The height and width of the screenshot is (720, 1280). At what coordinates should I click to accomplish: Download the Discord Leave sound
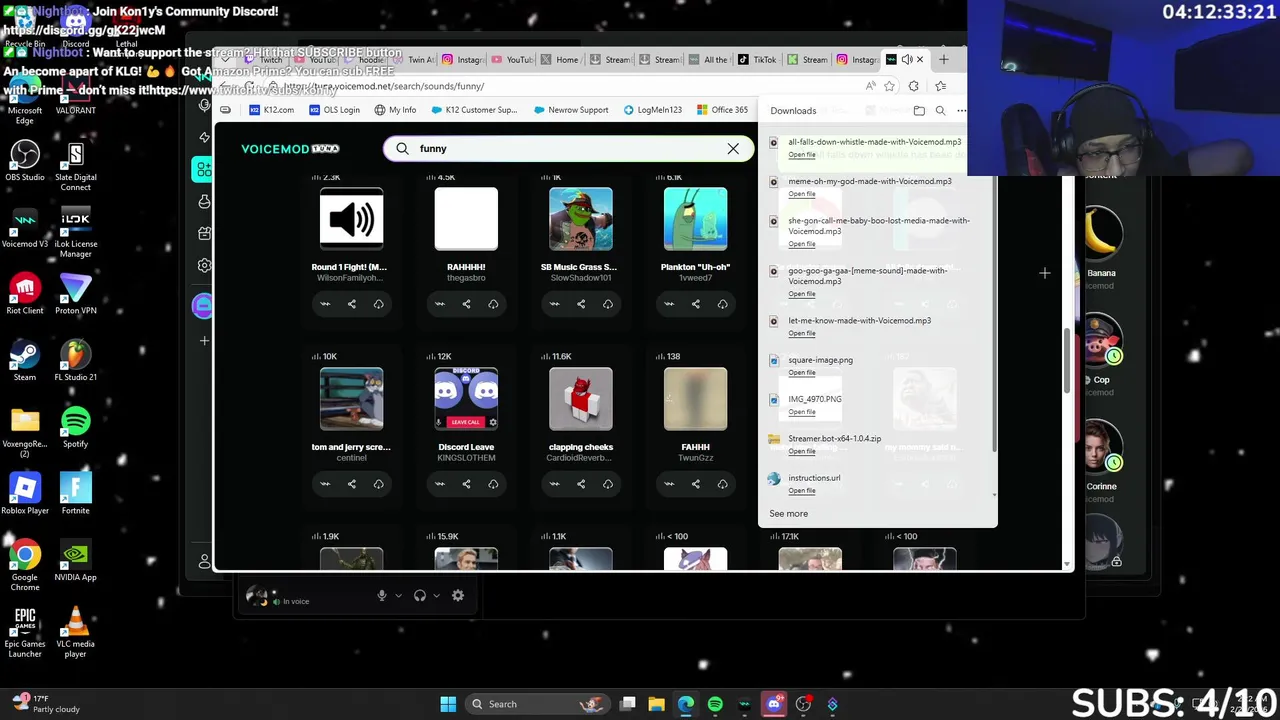coord(493,484)
